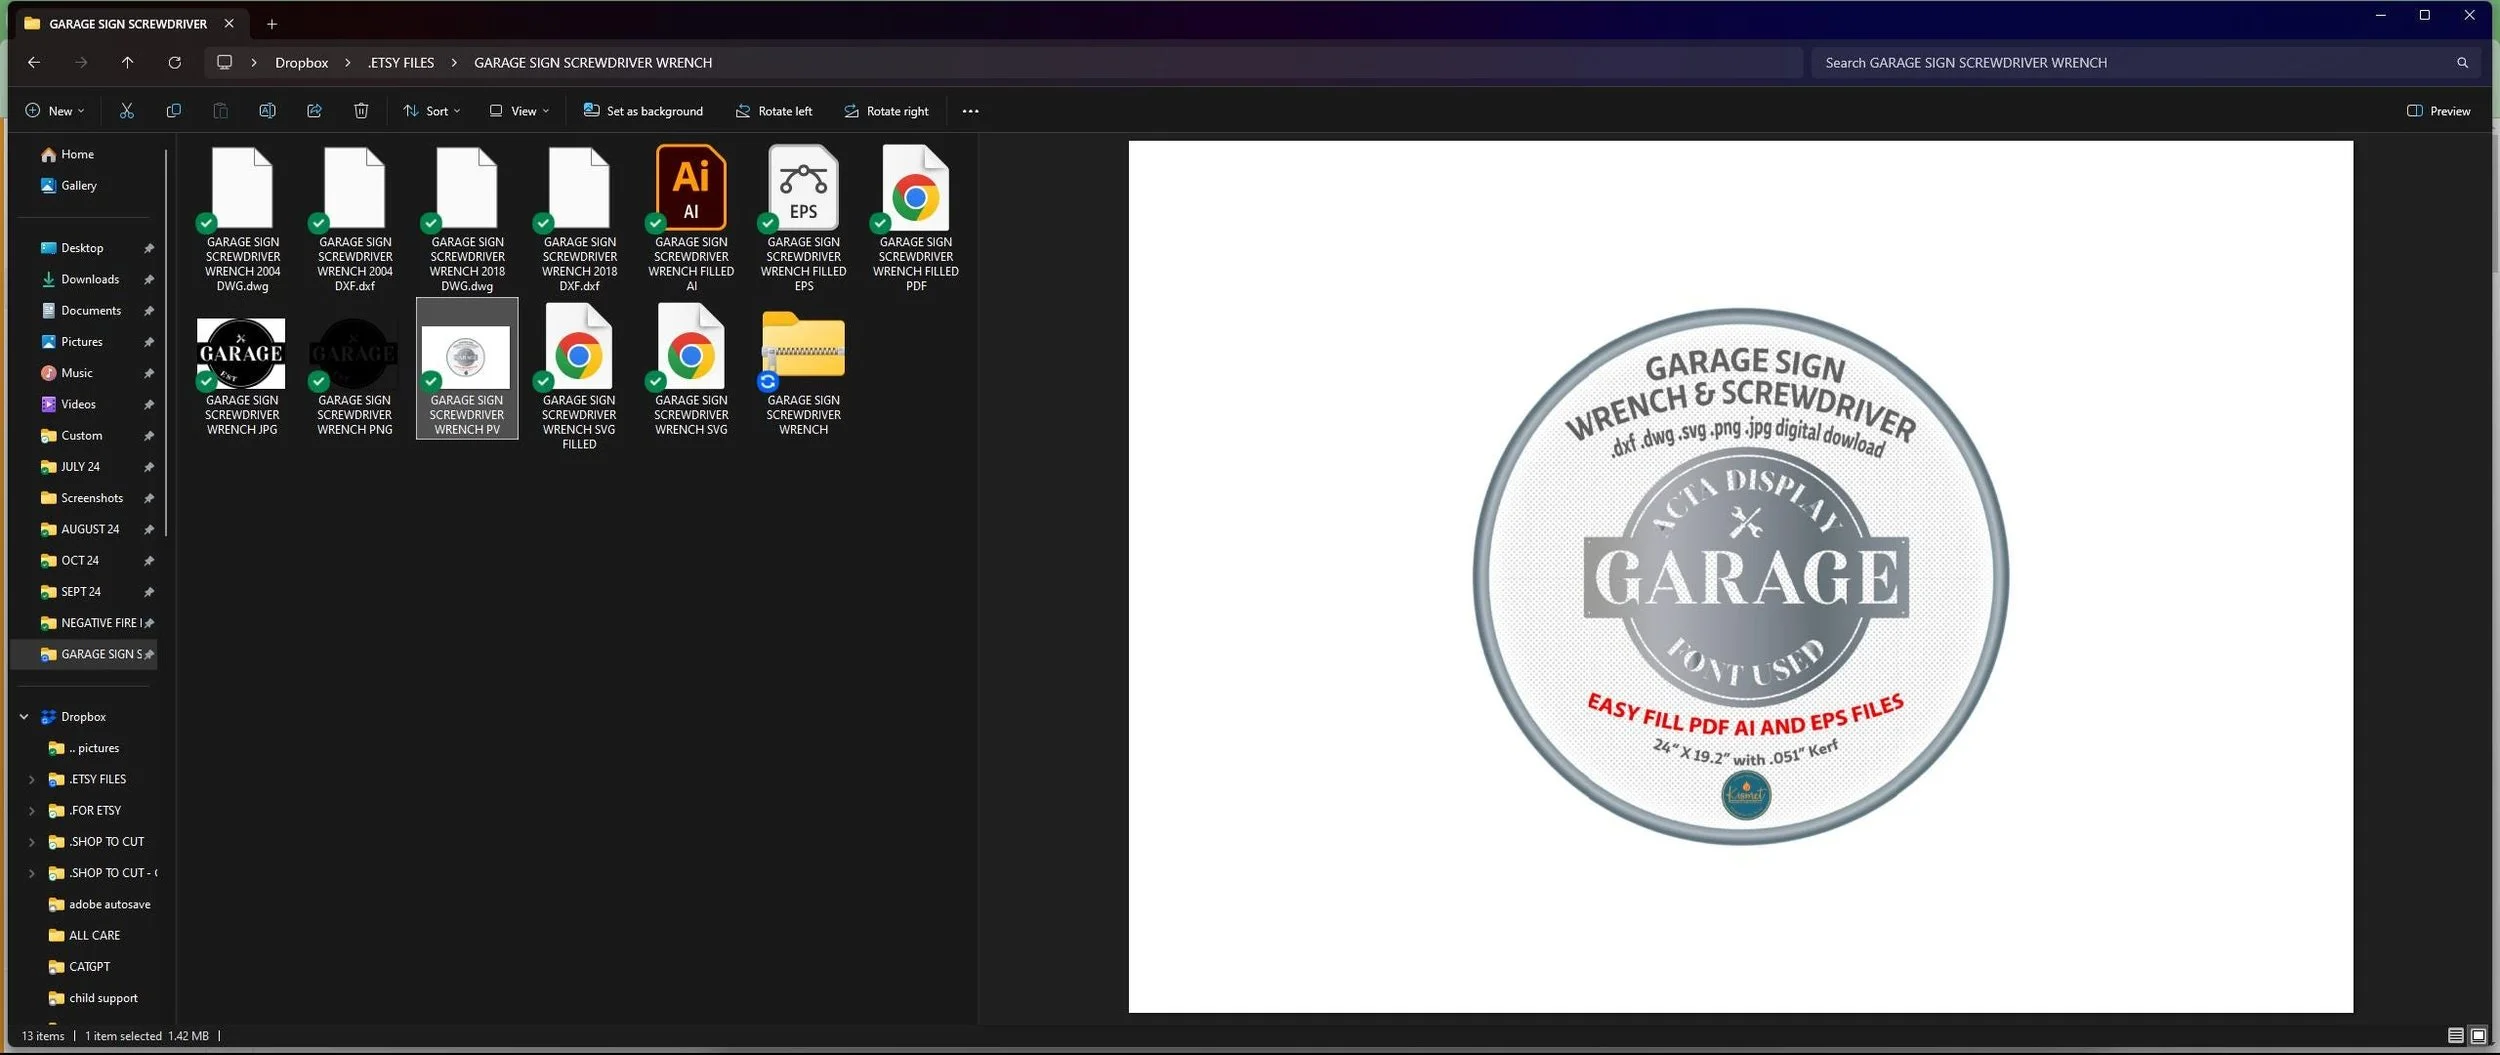Click the Rotate right button
The image size is (2500, 1055).
tap(886, 111)
